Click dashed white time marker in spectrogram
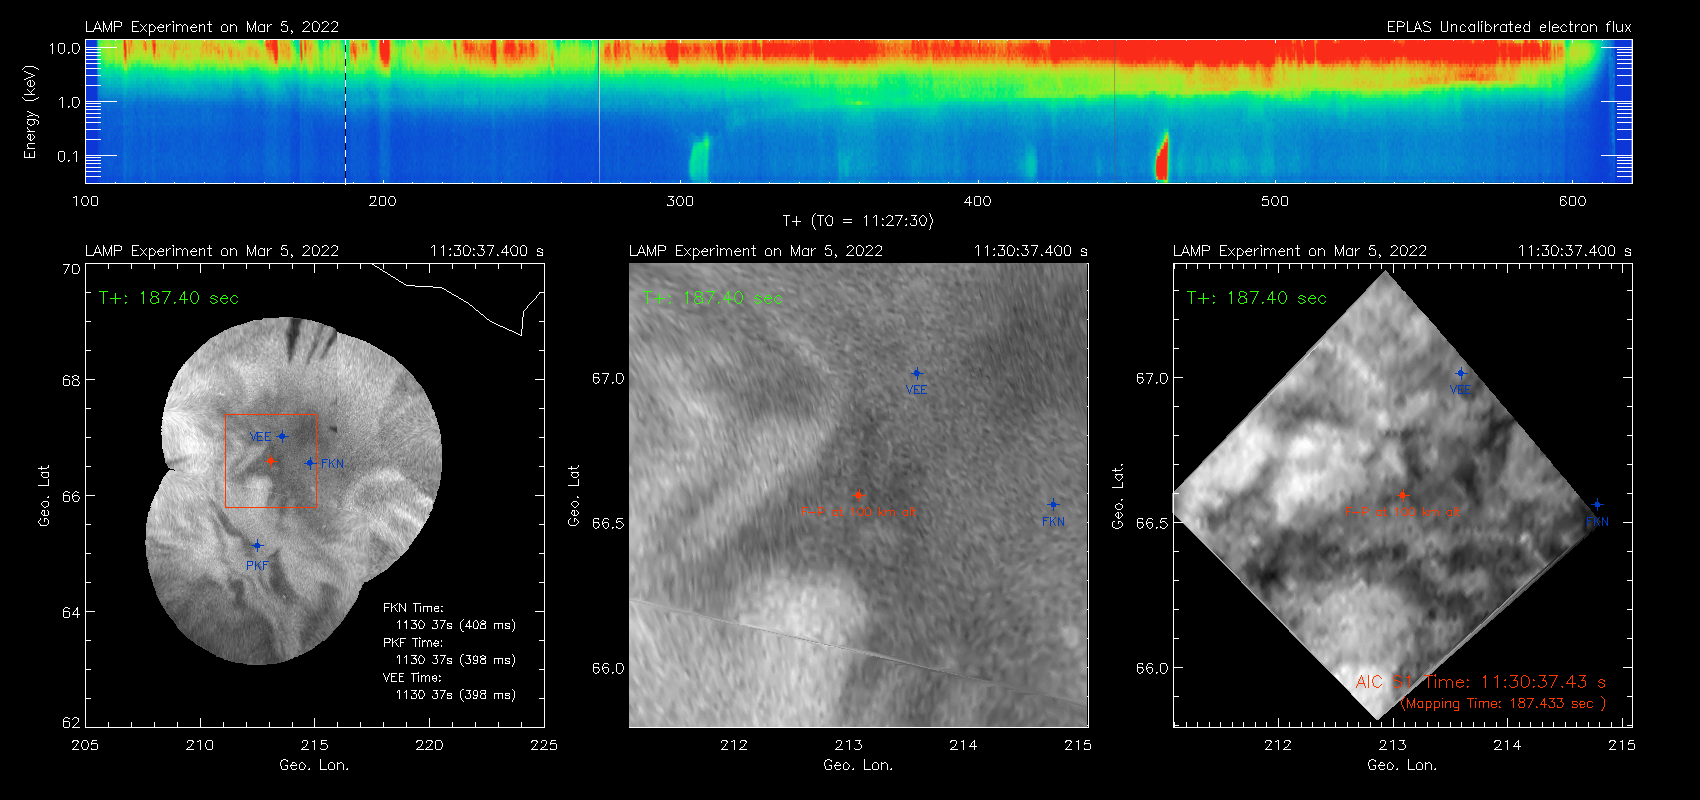Screen dimensions: 1700x800 (x=346, y=111)
